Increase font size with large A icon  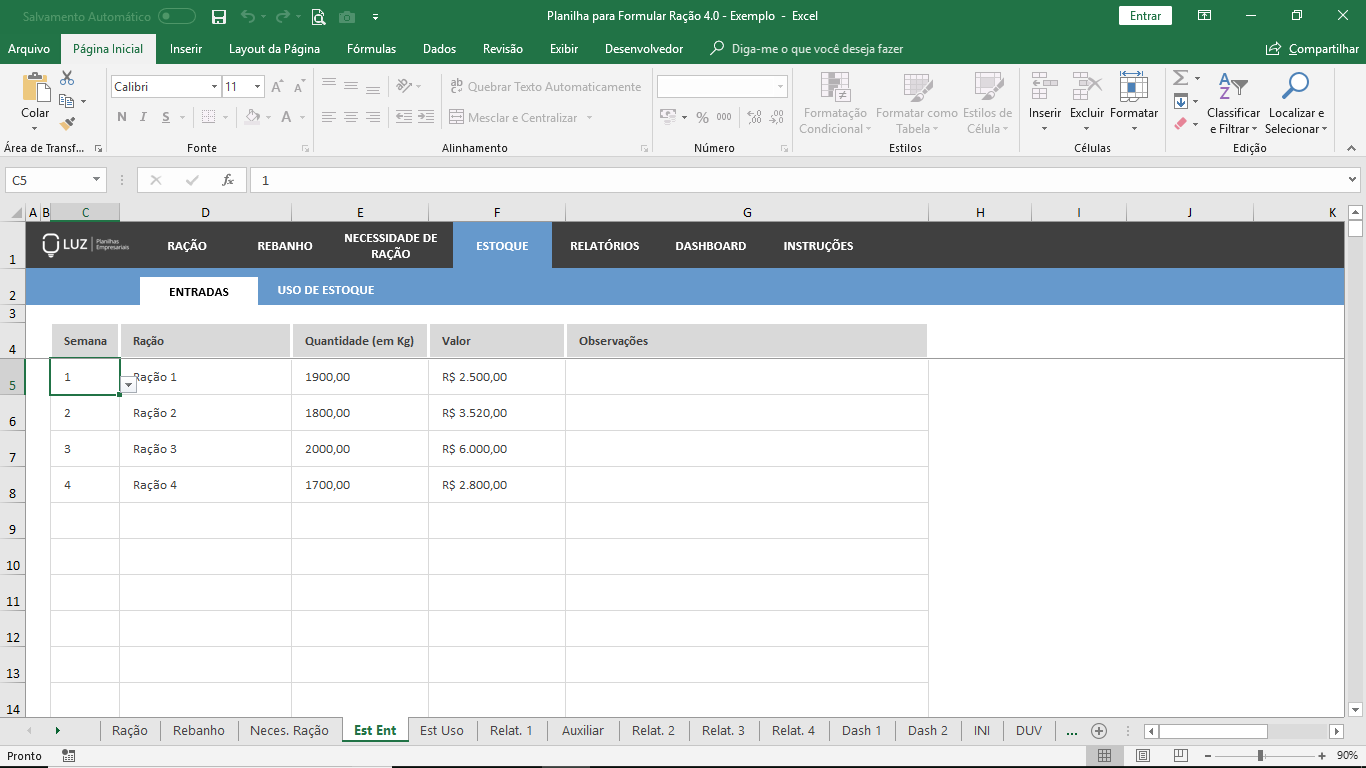point(278,87)
